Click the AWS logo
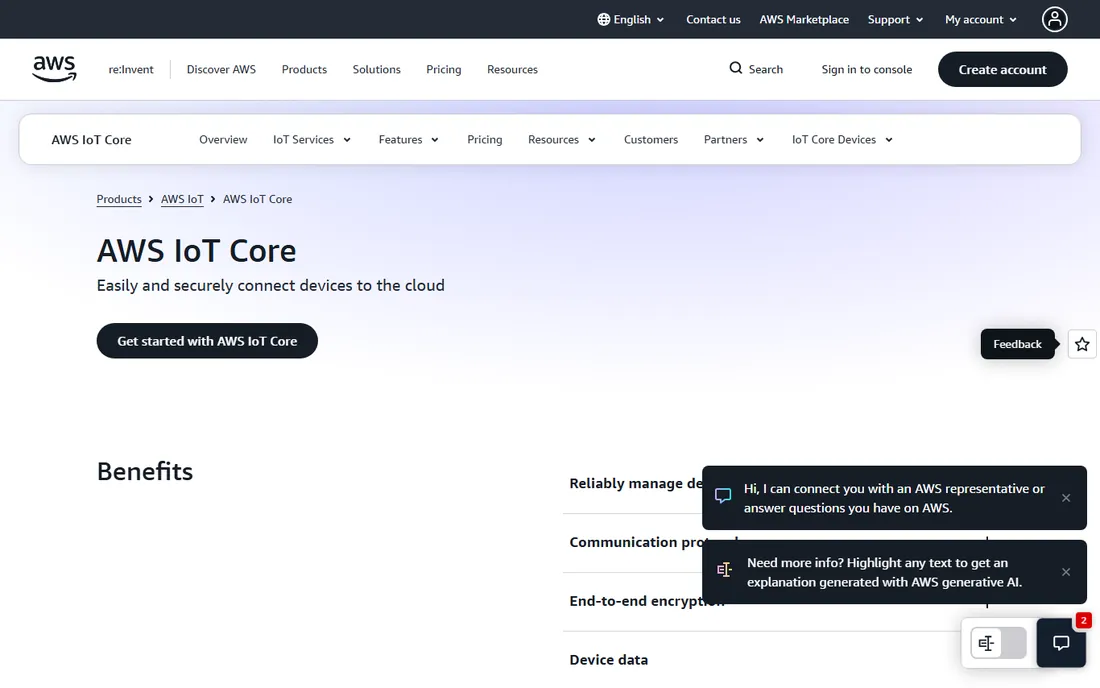 click(54, 69)
